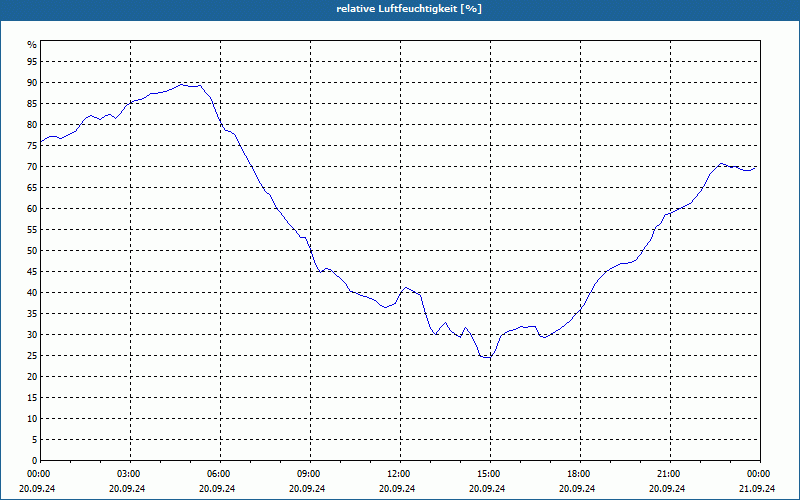Click the y-axis label 50
The height and width of the screenshot is (500, 800).
pos(32,251)
